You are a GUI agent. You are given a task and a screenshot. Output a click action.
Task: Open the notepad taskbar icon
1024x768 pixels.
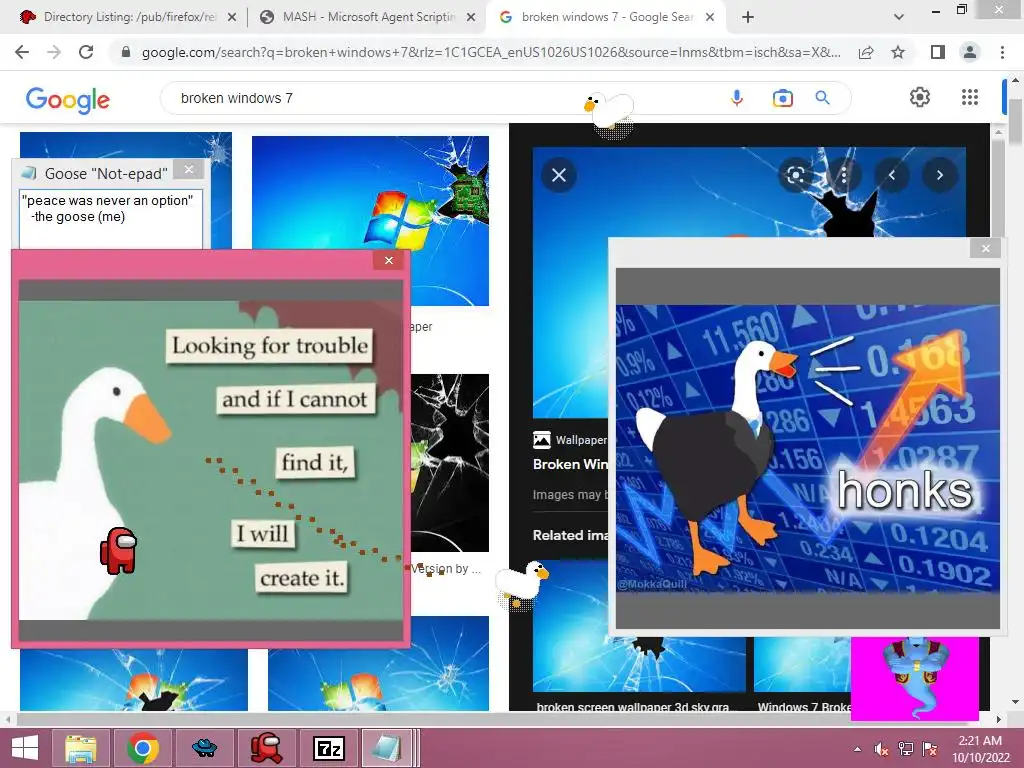pyautogui.click(x=388, y=748)
